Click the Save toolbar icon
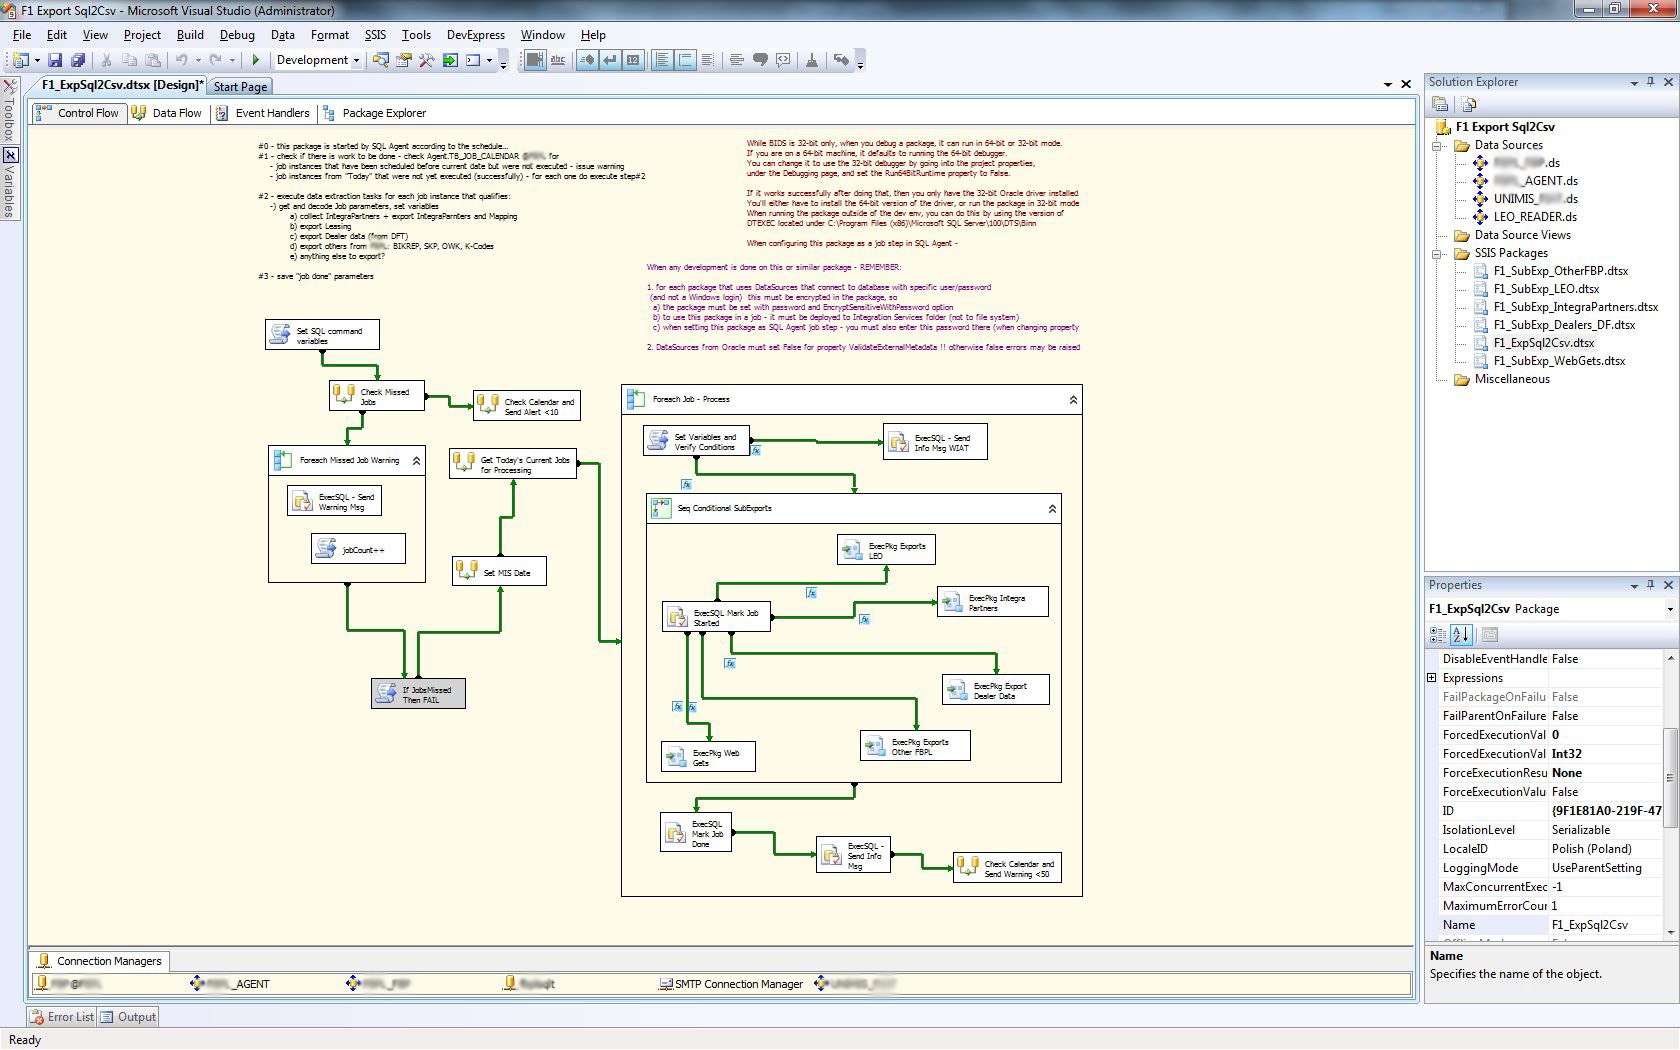The image size is (1680, 1050). tap(55, 61)
